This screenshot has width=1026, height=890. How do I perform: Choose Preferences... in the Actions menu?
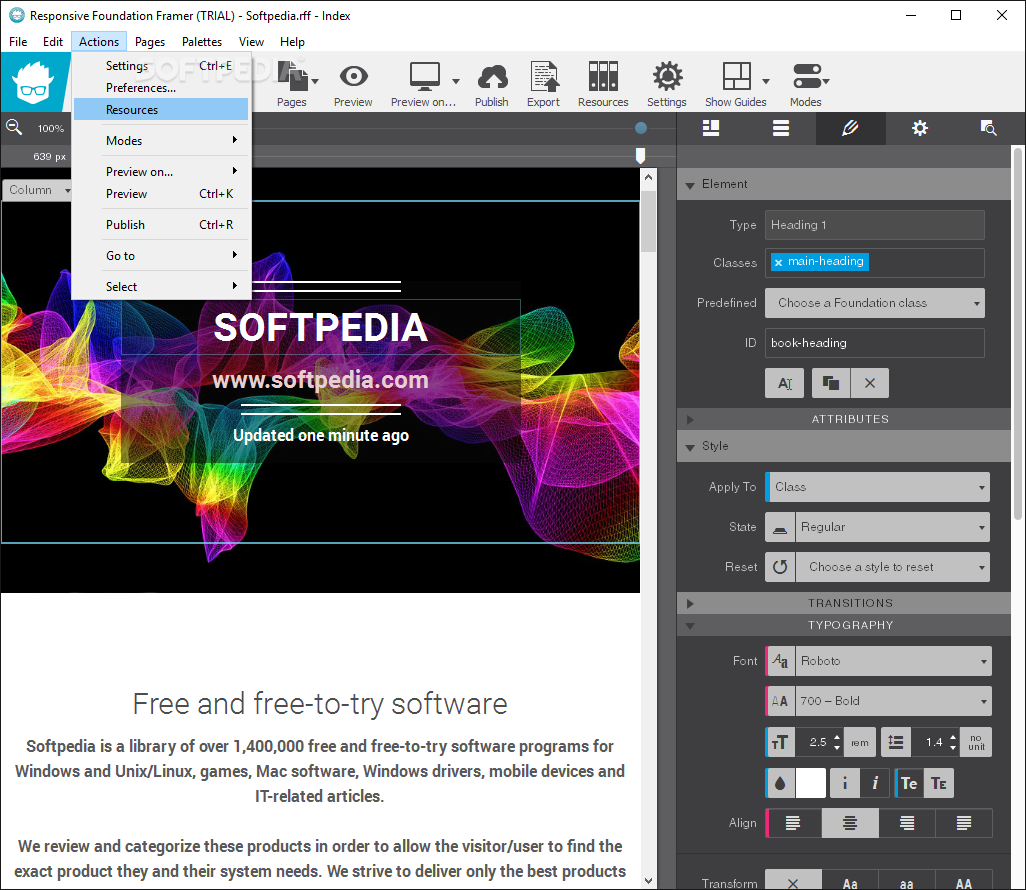[161, 88]
